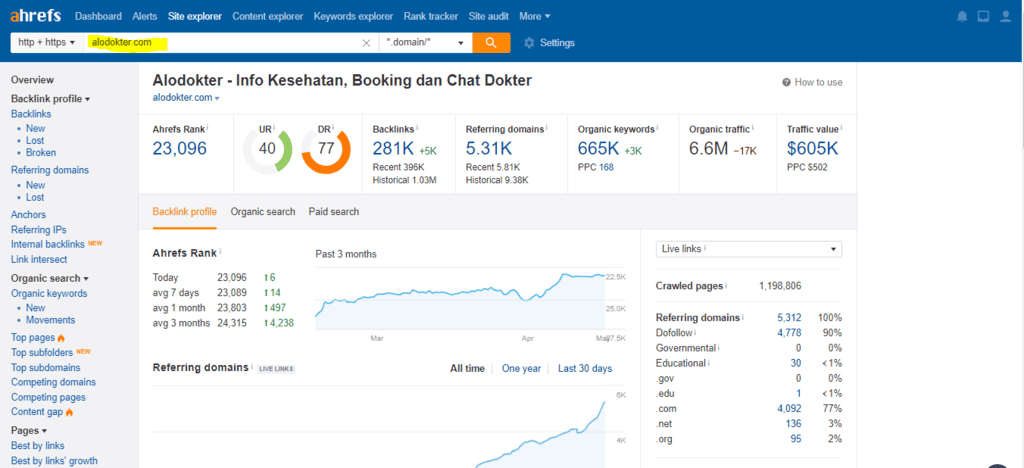
Task: Click the UR 40 gauge
Action: click(267, 149)
